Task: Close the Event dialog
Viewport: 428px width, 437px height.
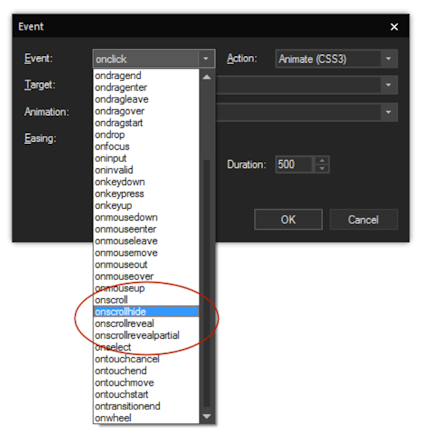Action: click(394, 27)
